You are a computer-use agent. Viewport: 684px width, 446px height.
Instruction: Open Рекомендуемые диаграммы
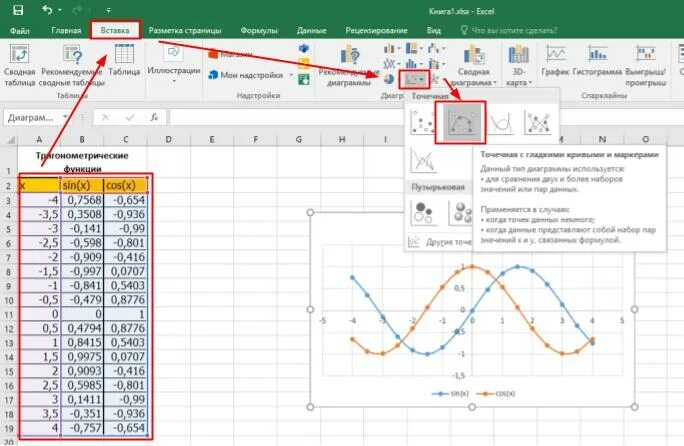(349, 65)
